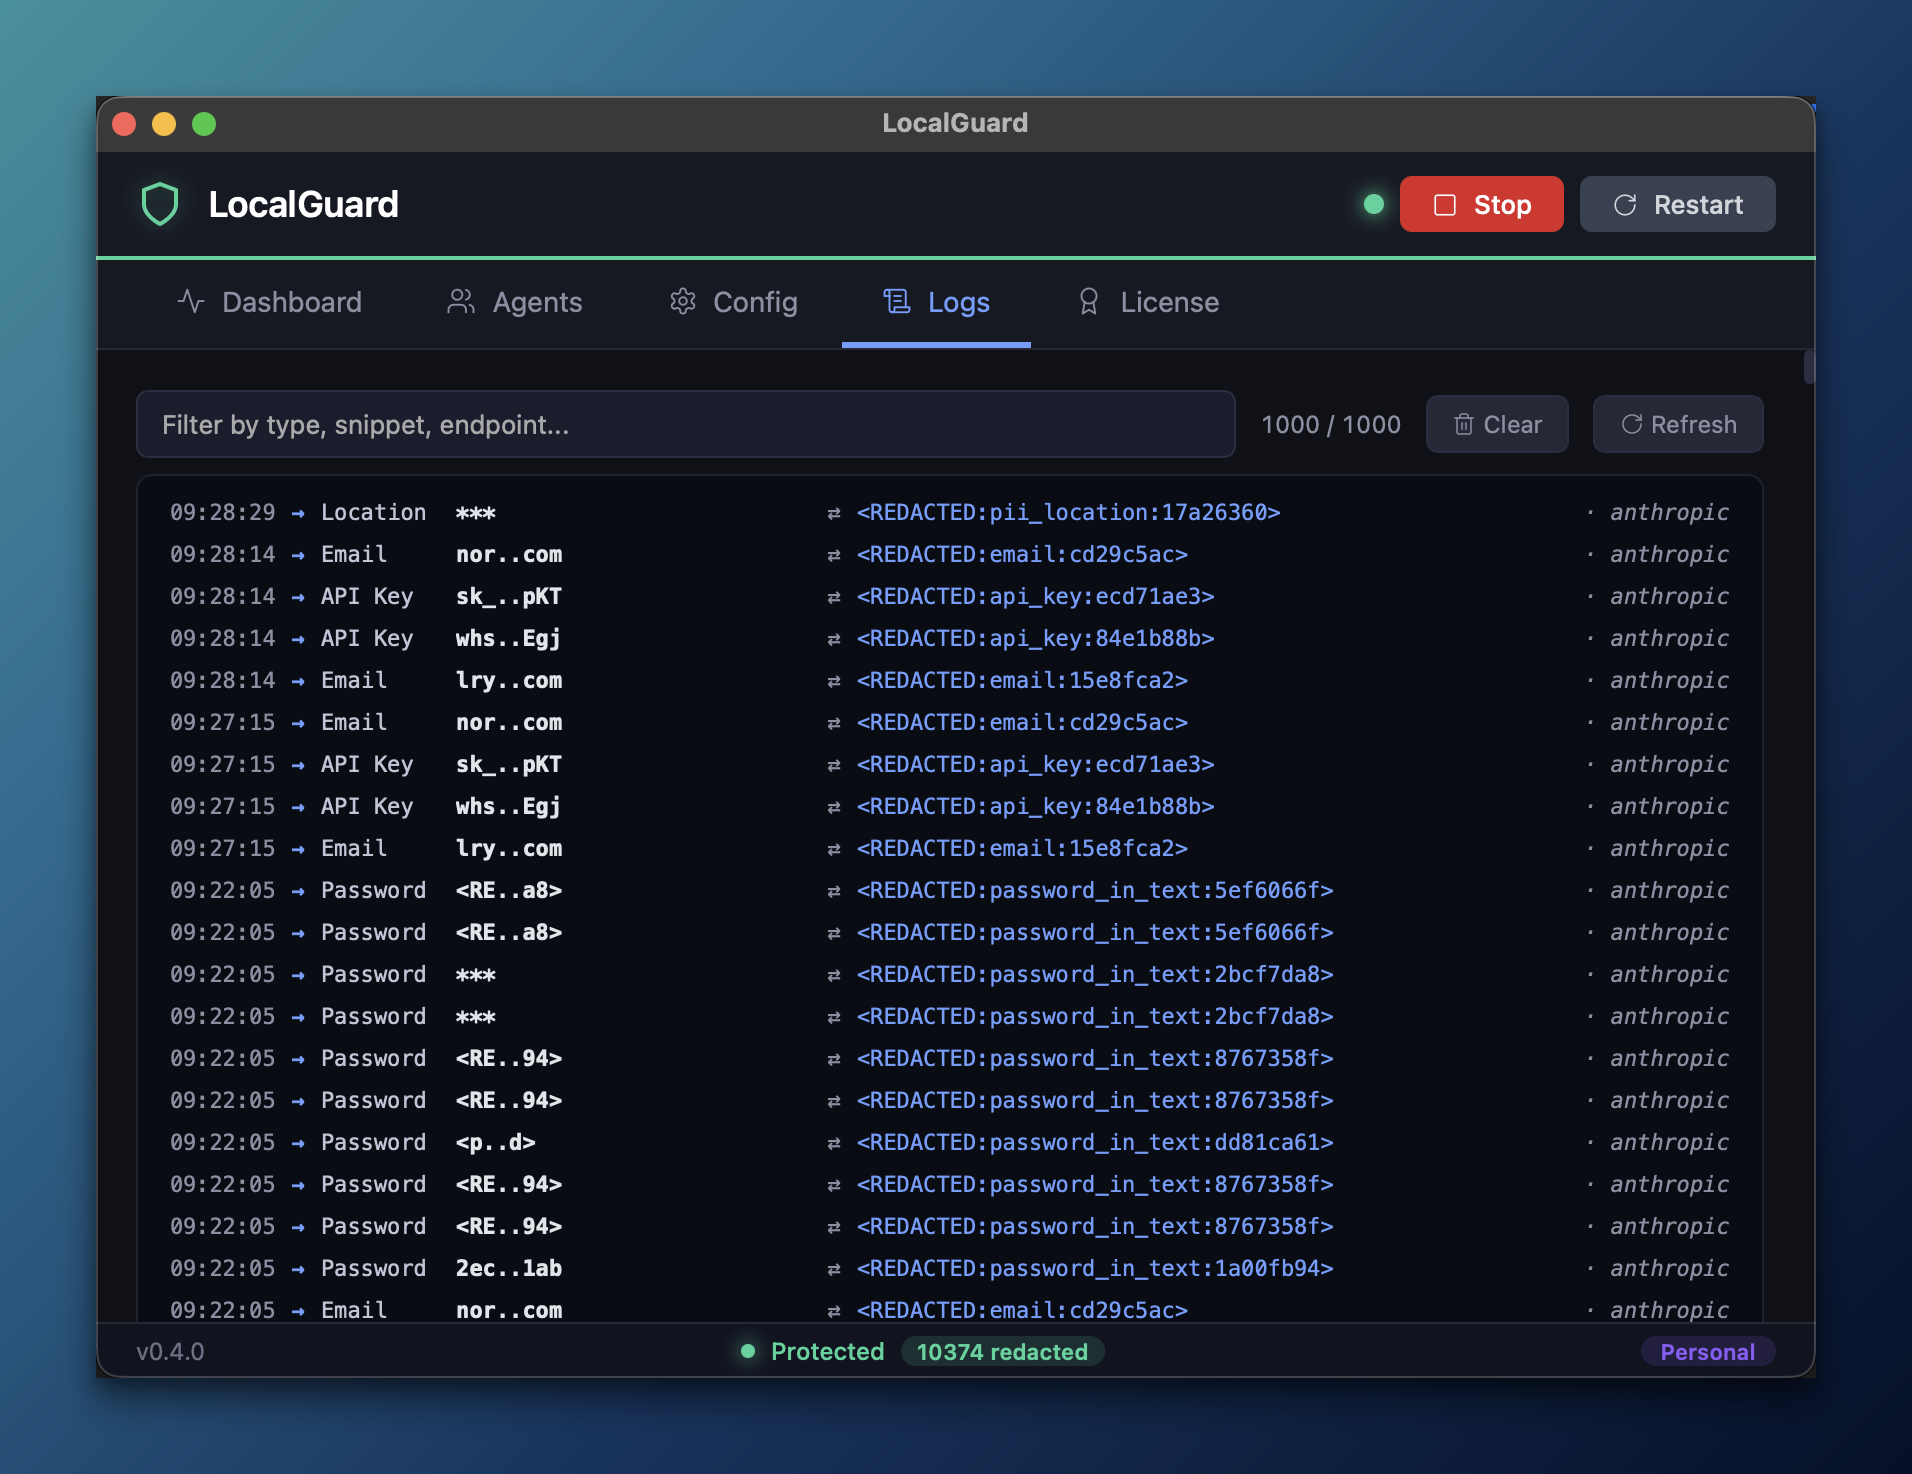Click the Personal license badge
Image resolution: width=1912 pixels, height=1474 pixels.
point(1707,1351)
